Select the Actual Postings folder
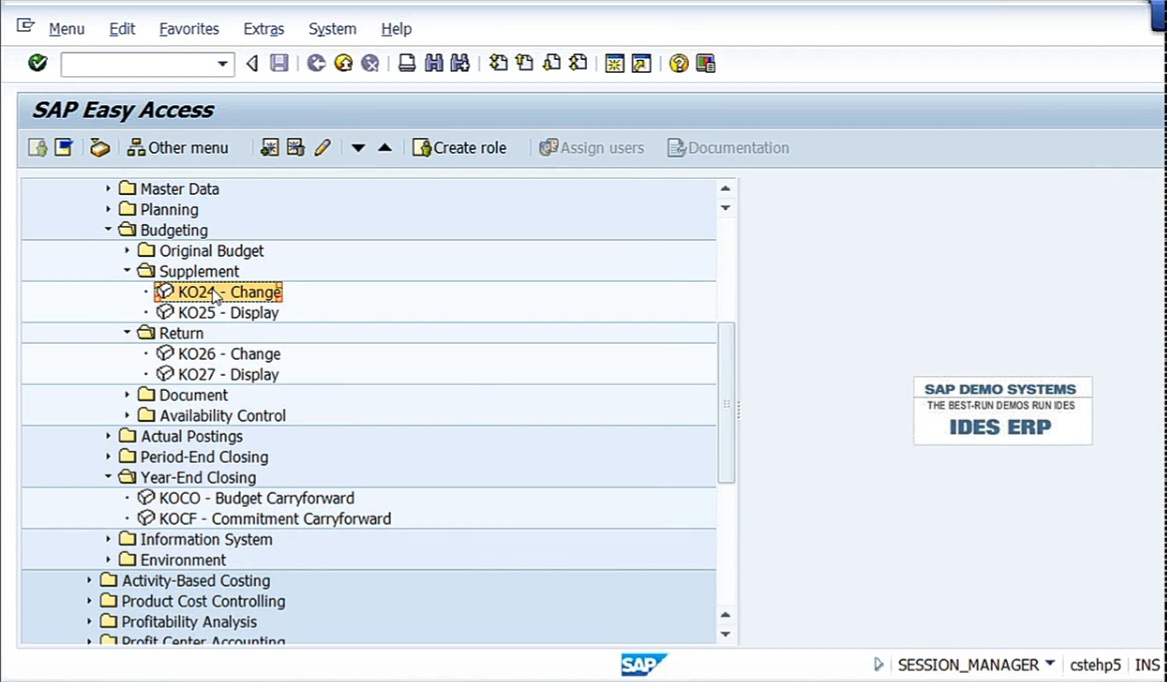 tap(181, 436)
